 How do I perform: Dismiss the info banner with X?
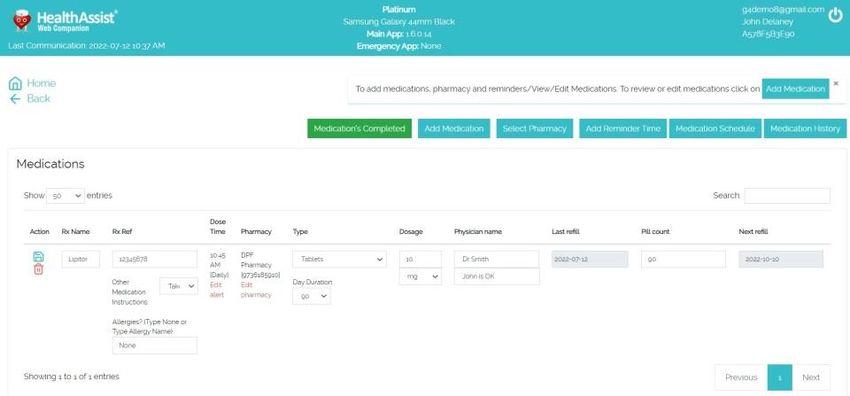coord(836,83)
